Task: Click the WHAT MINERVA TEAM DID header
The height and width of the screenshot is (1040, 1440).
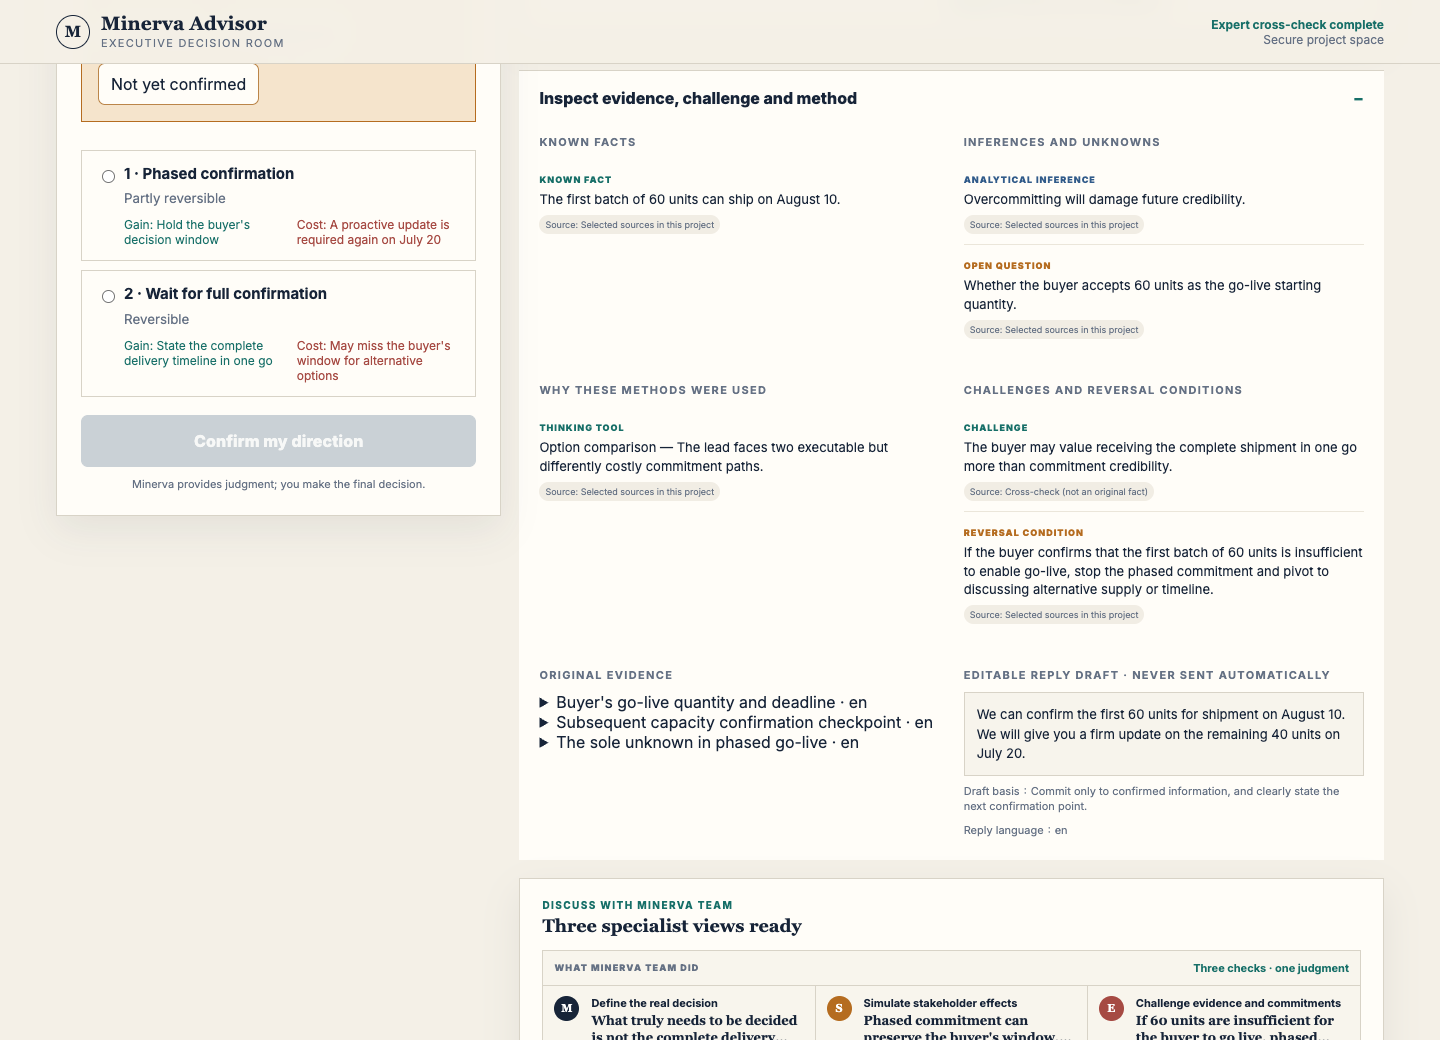Action: coord(627,968)
